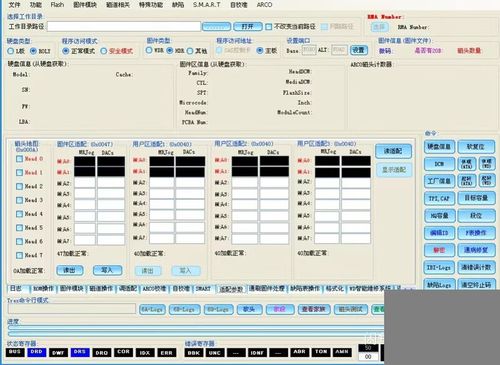Check the Head 6 checkbox
Viewport: 500px width, 365px height.
click(19, 241)
